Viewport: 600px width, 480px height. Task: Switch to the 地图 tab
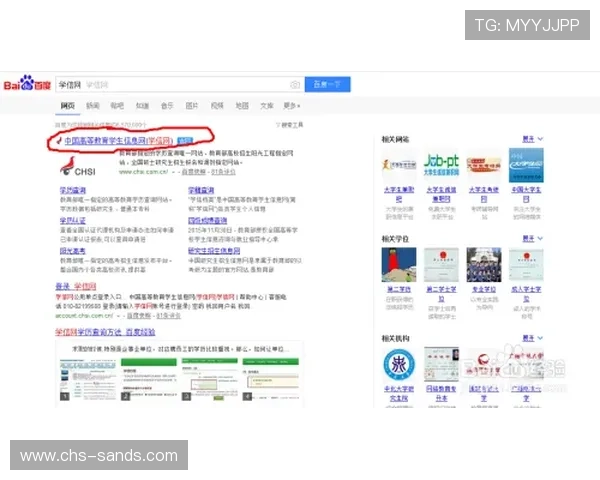(242, 106)
